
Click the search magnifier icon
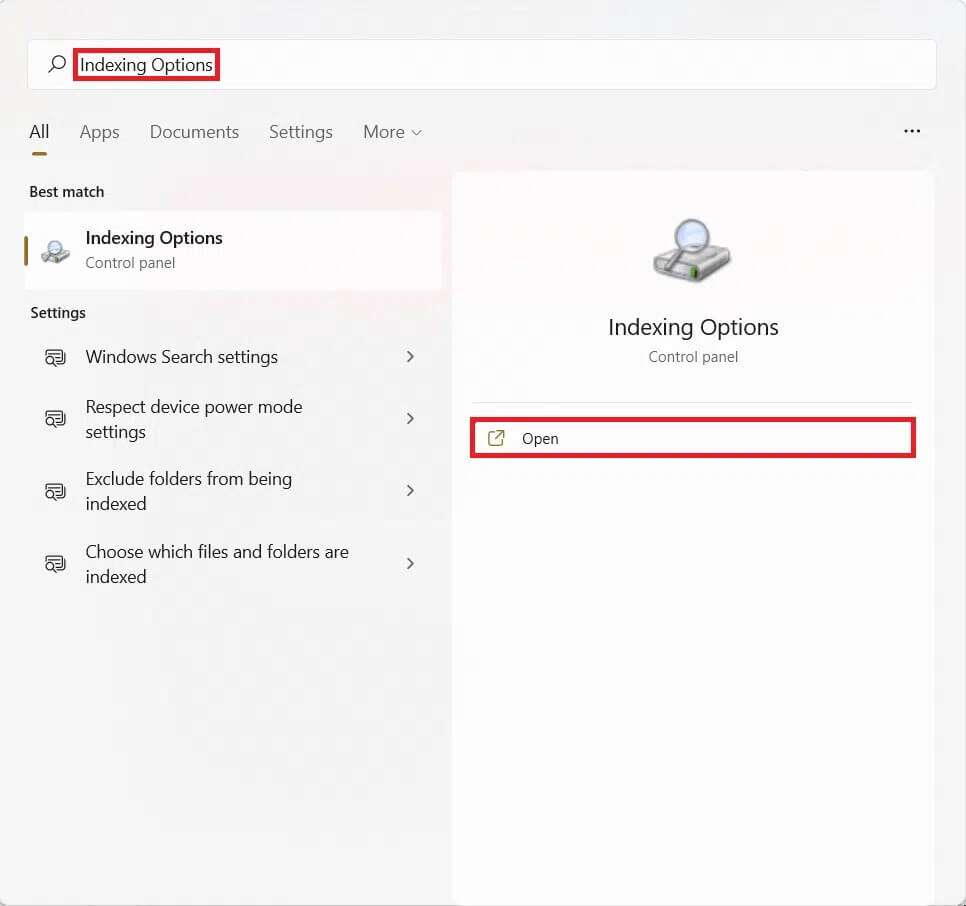[57, 64]
